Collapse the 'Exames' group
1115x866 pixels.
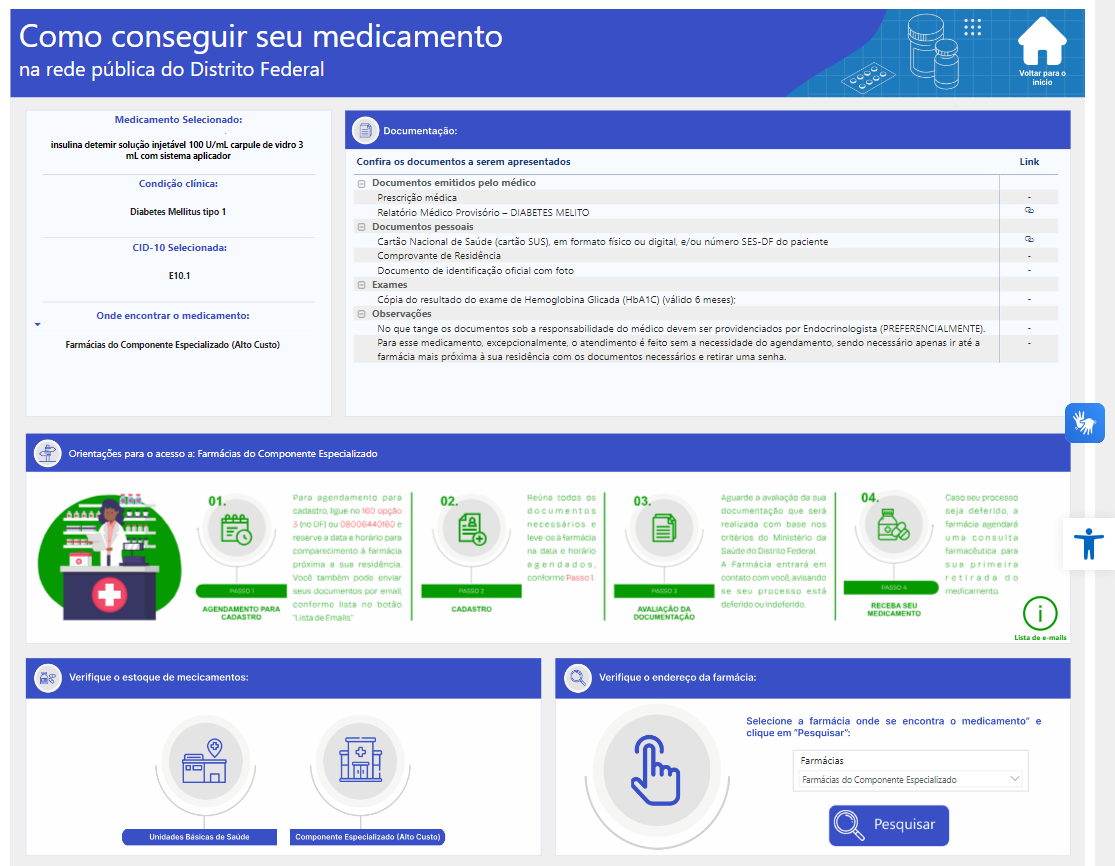pos(361,285)
